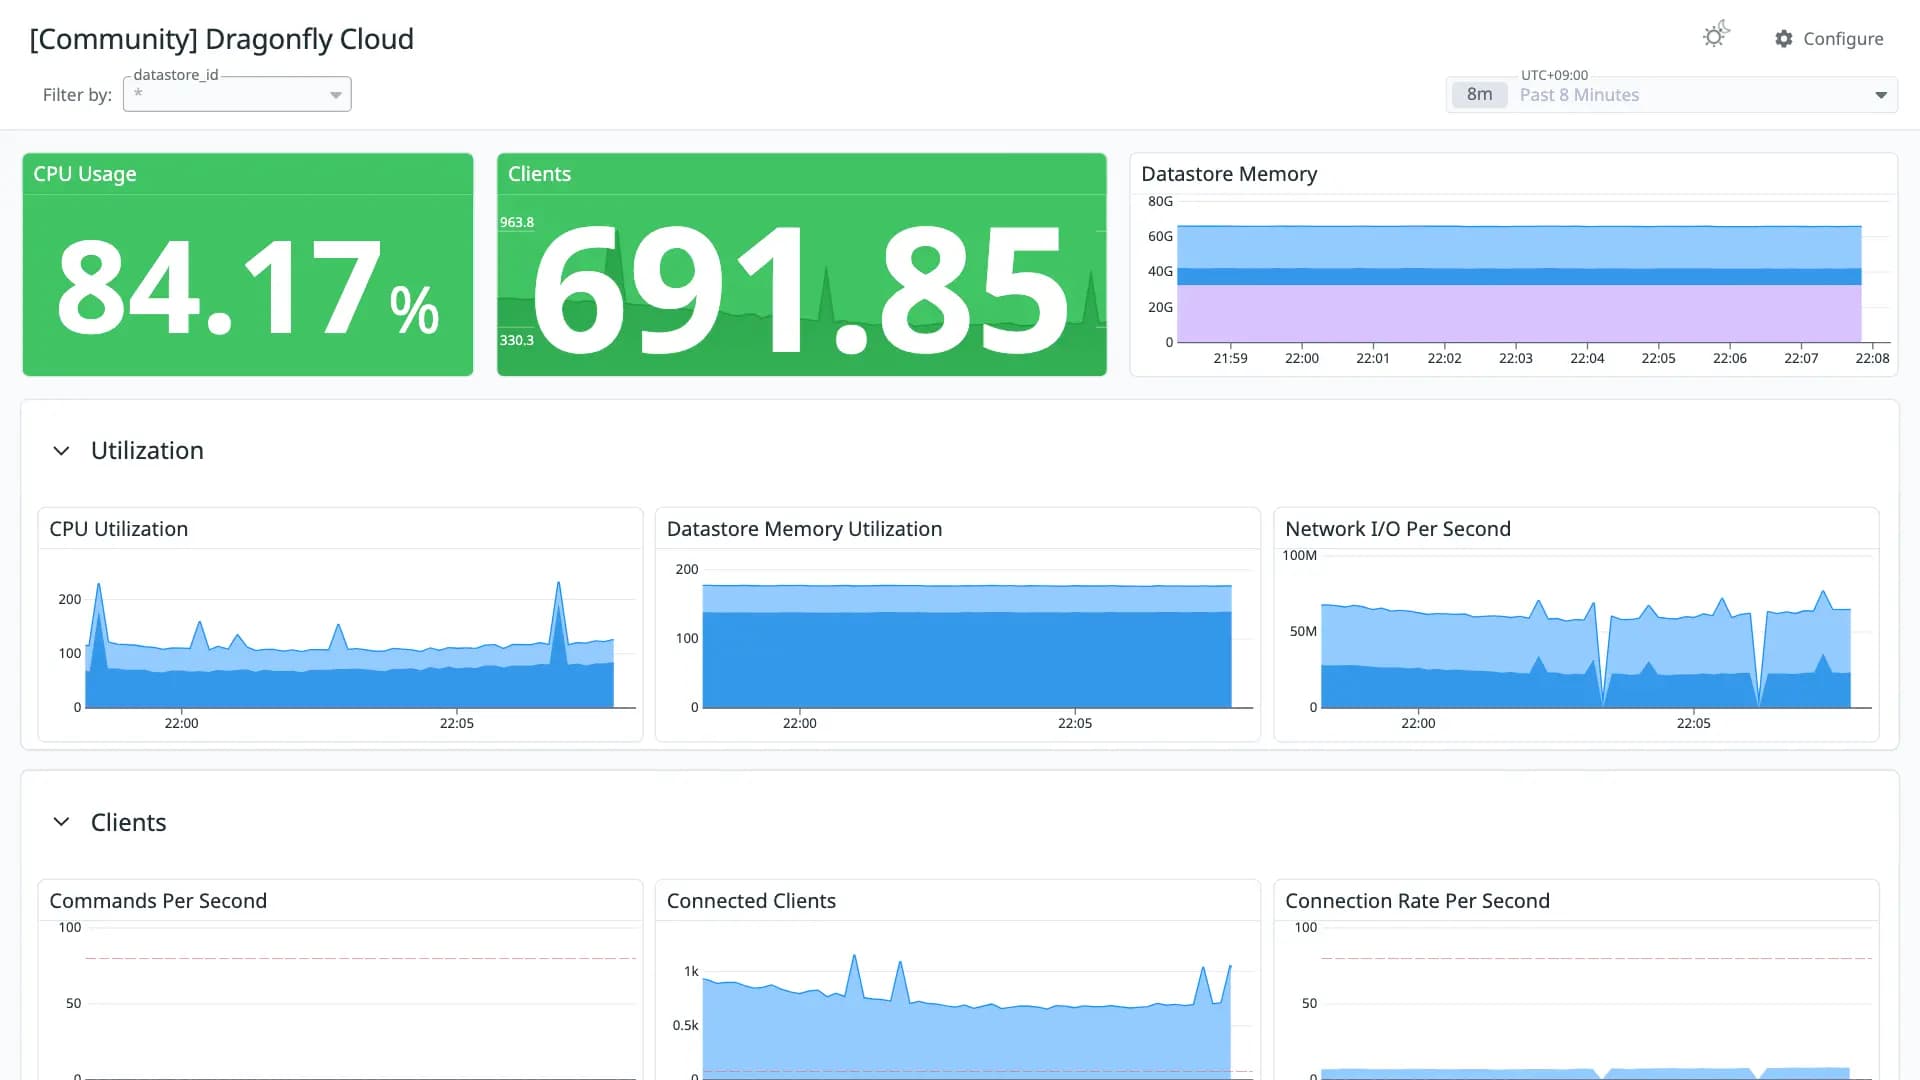Image resolution: width=1920 pixels, height=1080 pixels.
Task: Click the CPU Usage 84.17% widget
Action: point(248,265)
